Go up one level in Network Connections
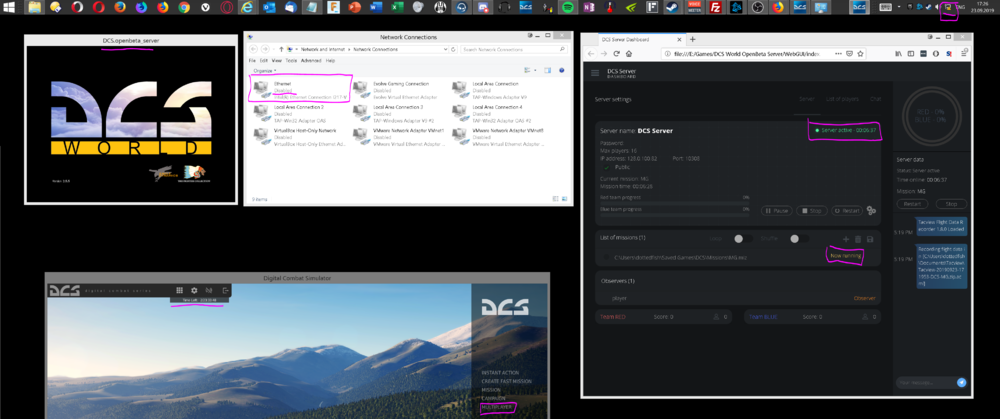The height and width of the screenshot is (419, 1000). (281, 49)
